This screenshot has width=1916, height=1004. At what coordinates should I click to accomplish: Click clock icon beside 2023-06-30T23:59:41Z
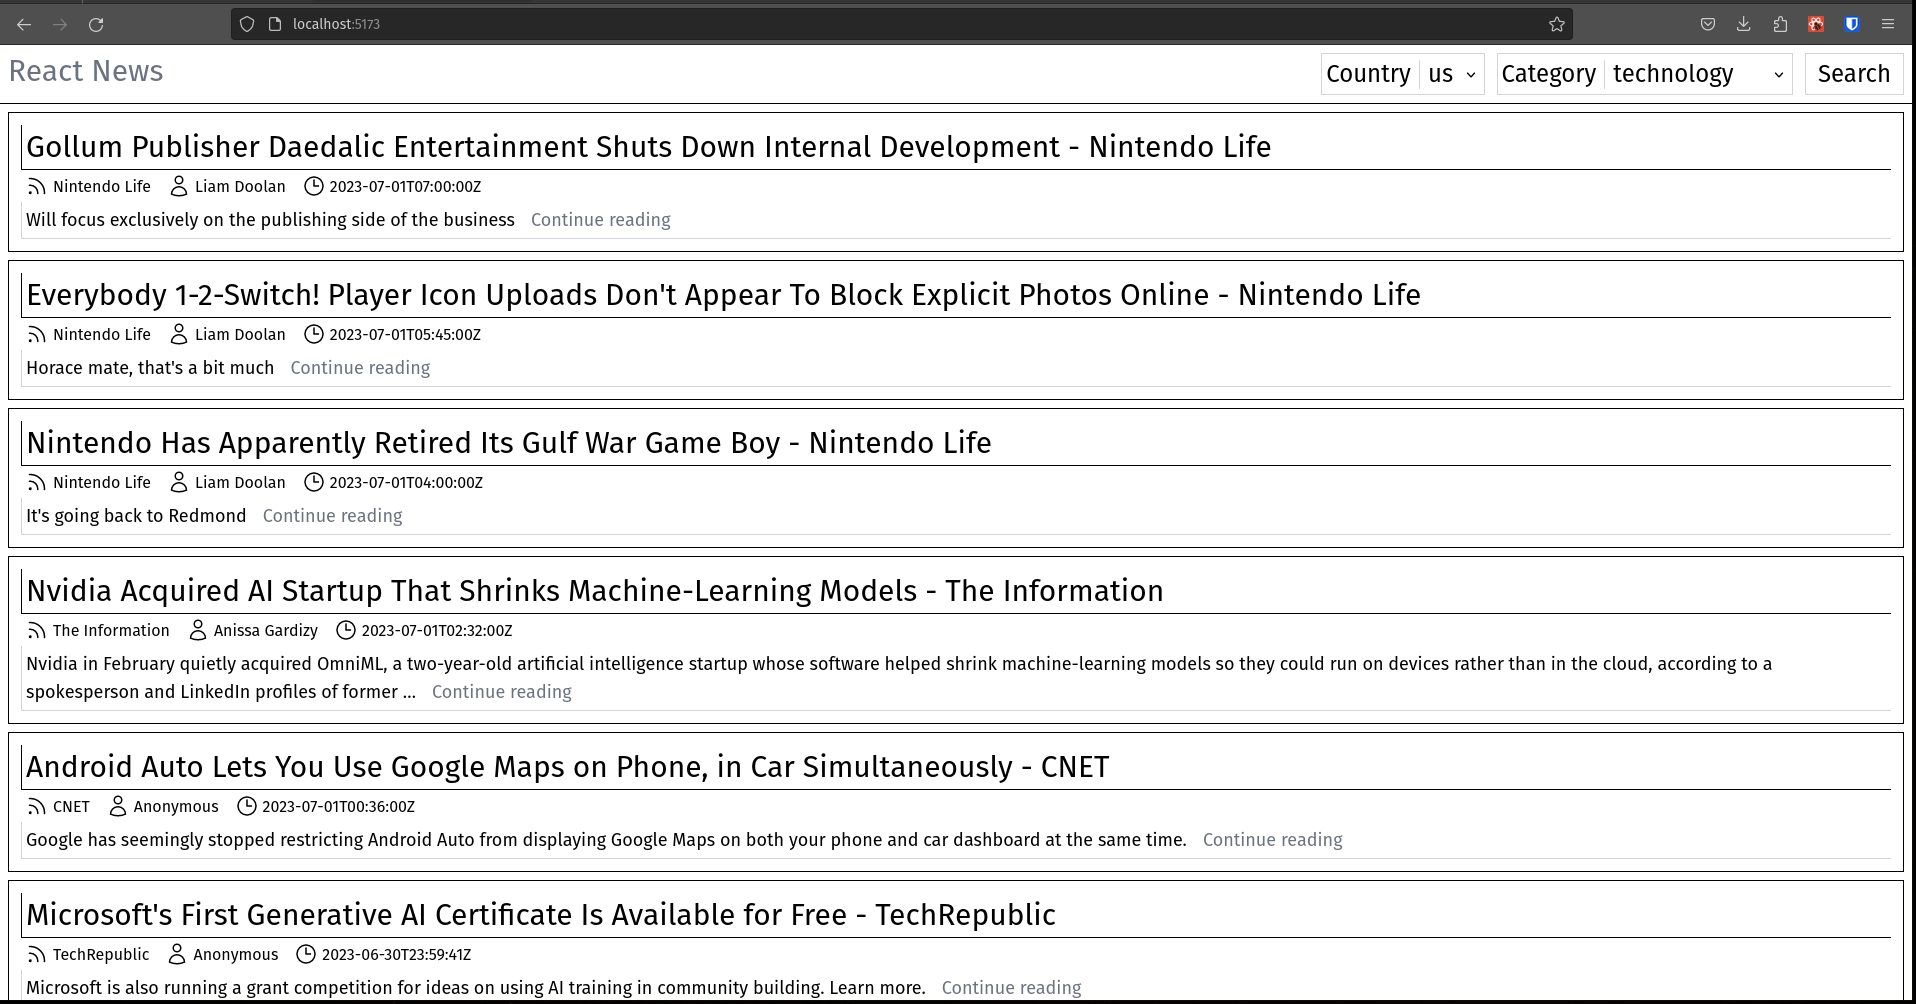pyautogui.click(x=306, y=954)
